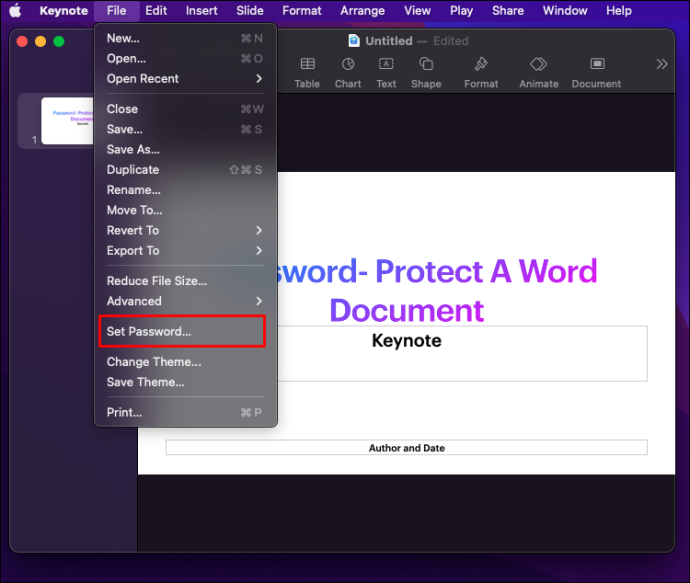Screen dimensions: 690x583
Task: Open the Slide menu
Action: (x=250, y=11)
